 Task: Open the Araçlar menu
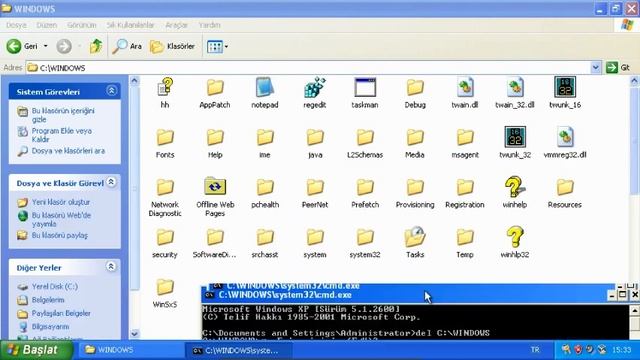[176, 25]
